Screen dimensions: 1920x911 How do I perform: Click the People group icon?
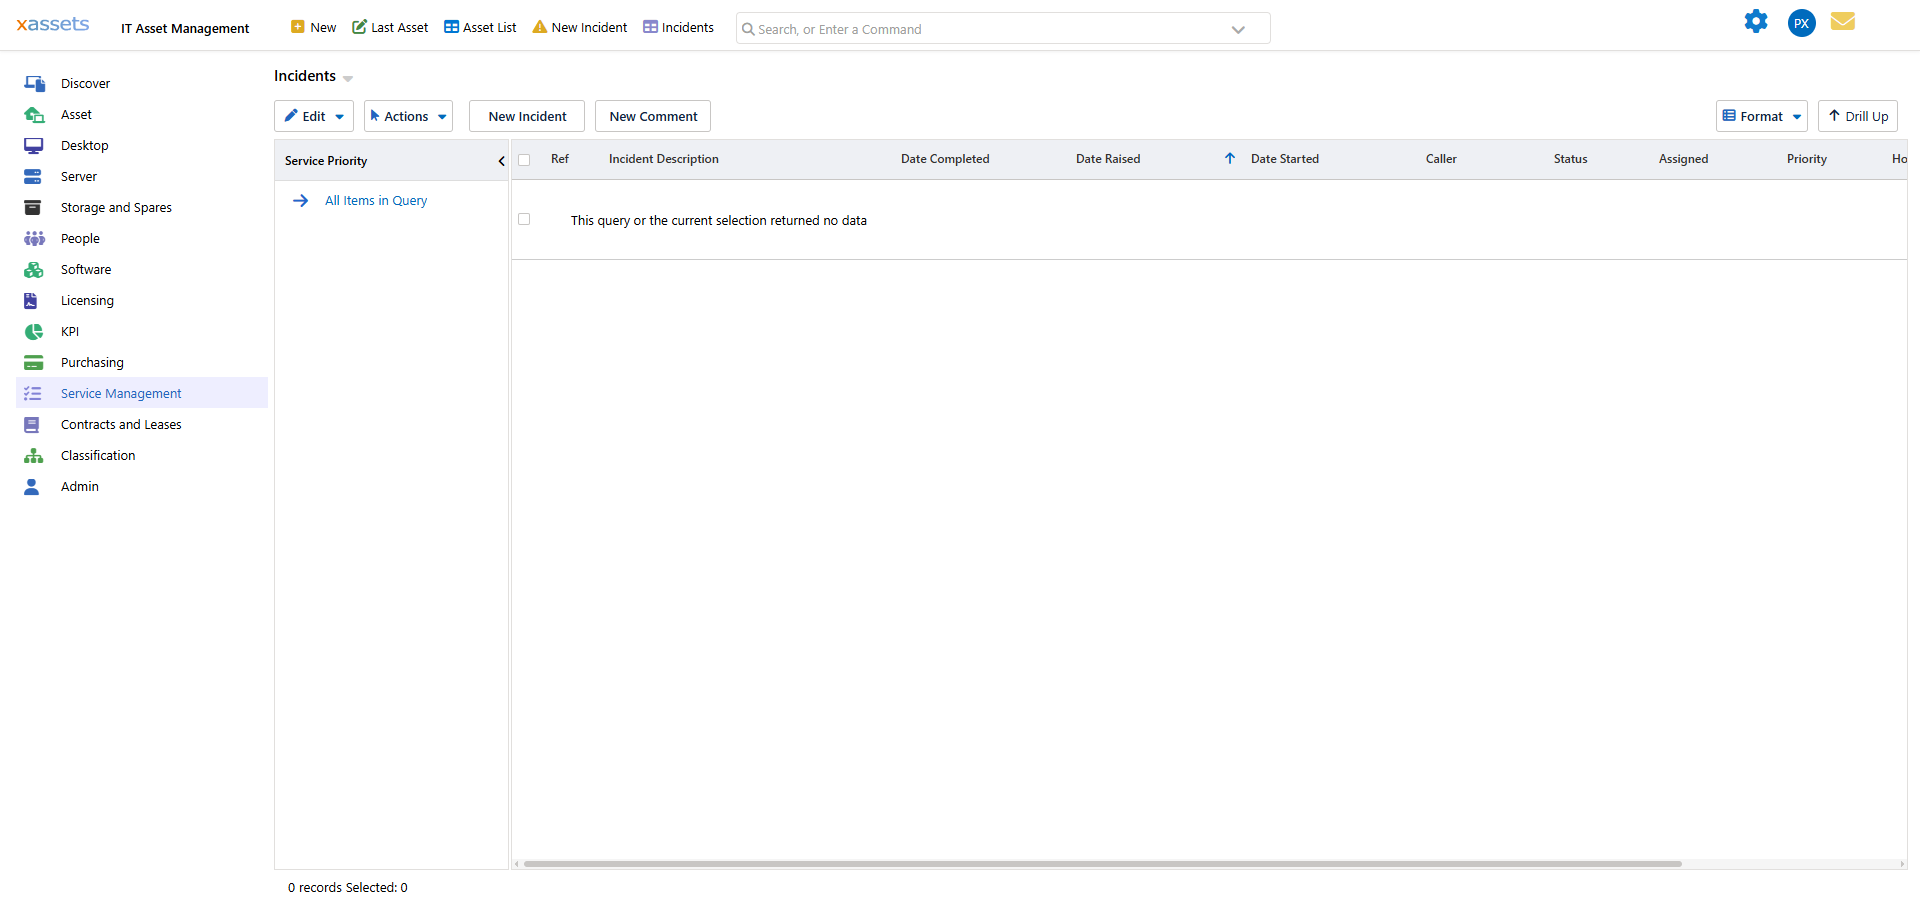point(34,239)
